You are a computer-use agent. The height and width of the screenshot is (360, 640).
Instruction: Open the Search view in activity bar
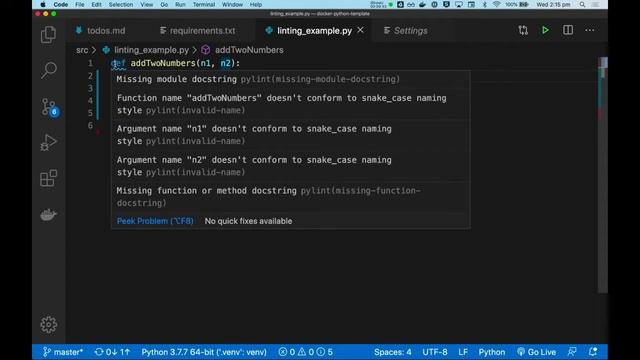tap(49, 71)
